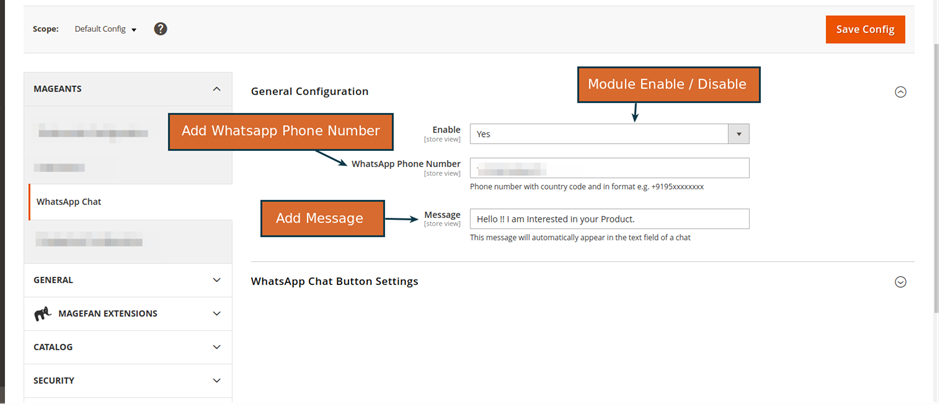Open the Enable Yes/No dropdown

point(609,134)
